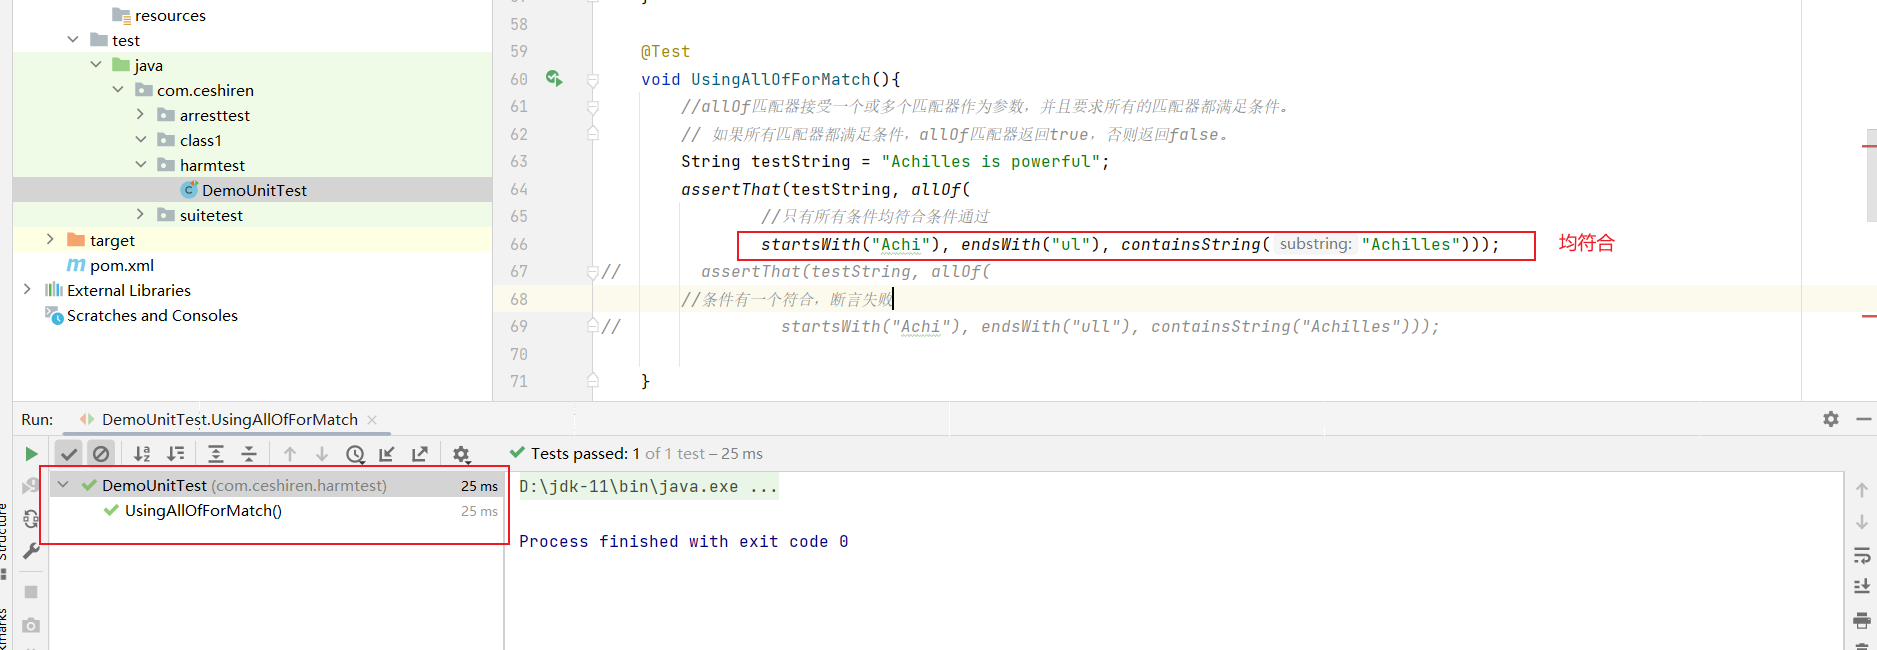Toggle scroll to end of console output

(1861, 587)
